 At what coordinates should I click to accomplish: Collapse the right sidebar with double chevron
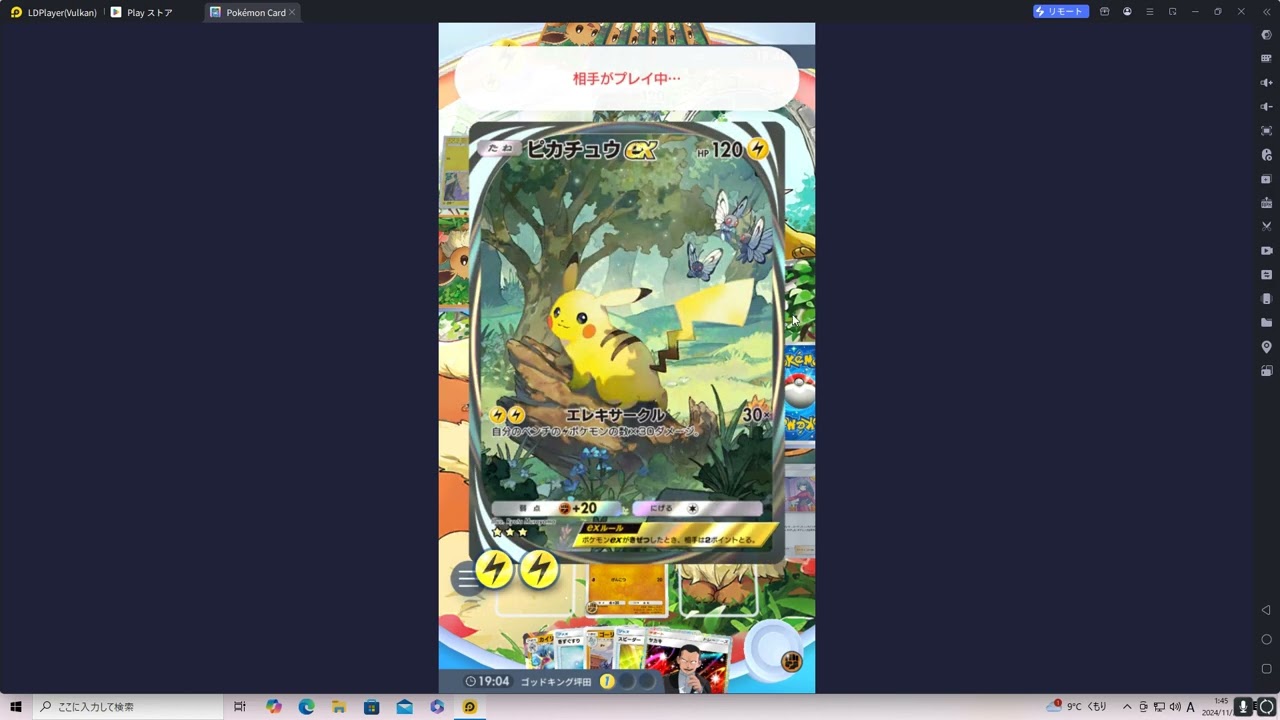[1265, 12]
